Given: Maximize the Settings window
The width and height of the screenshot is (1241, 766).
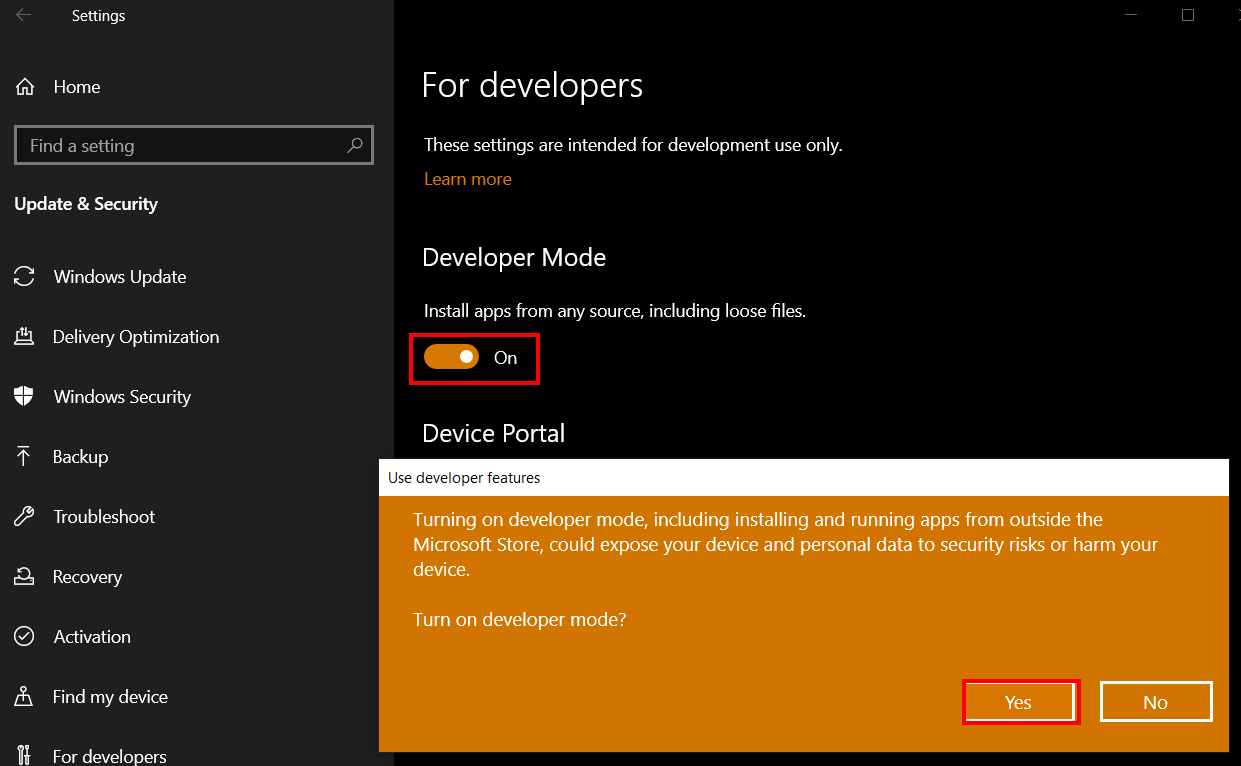Looking at the screenshot, I should (x=1188, y=15).
